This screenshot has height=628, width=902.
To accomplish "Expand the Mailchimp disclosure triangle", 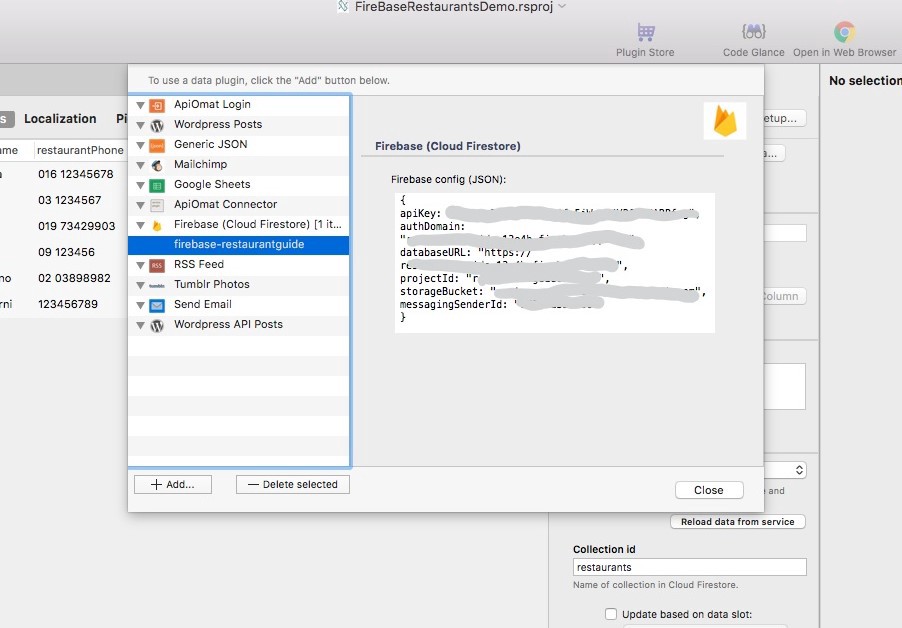I will coord(140,166).
